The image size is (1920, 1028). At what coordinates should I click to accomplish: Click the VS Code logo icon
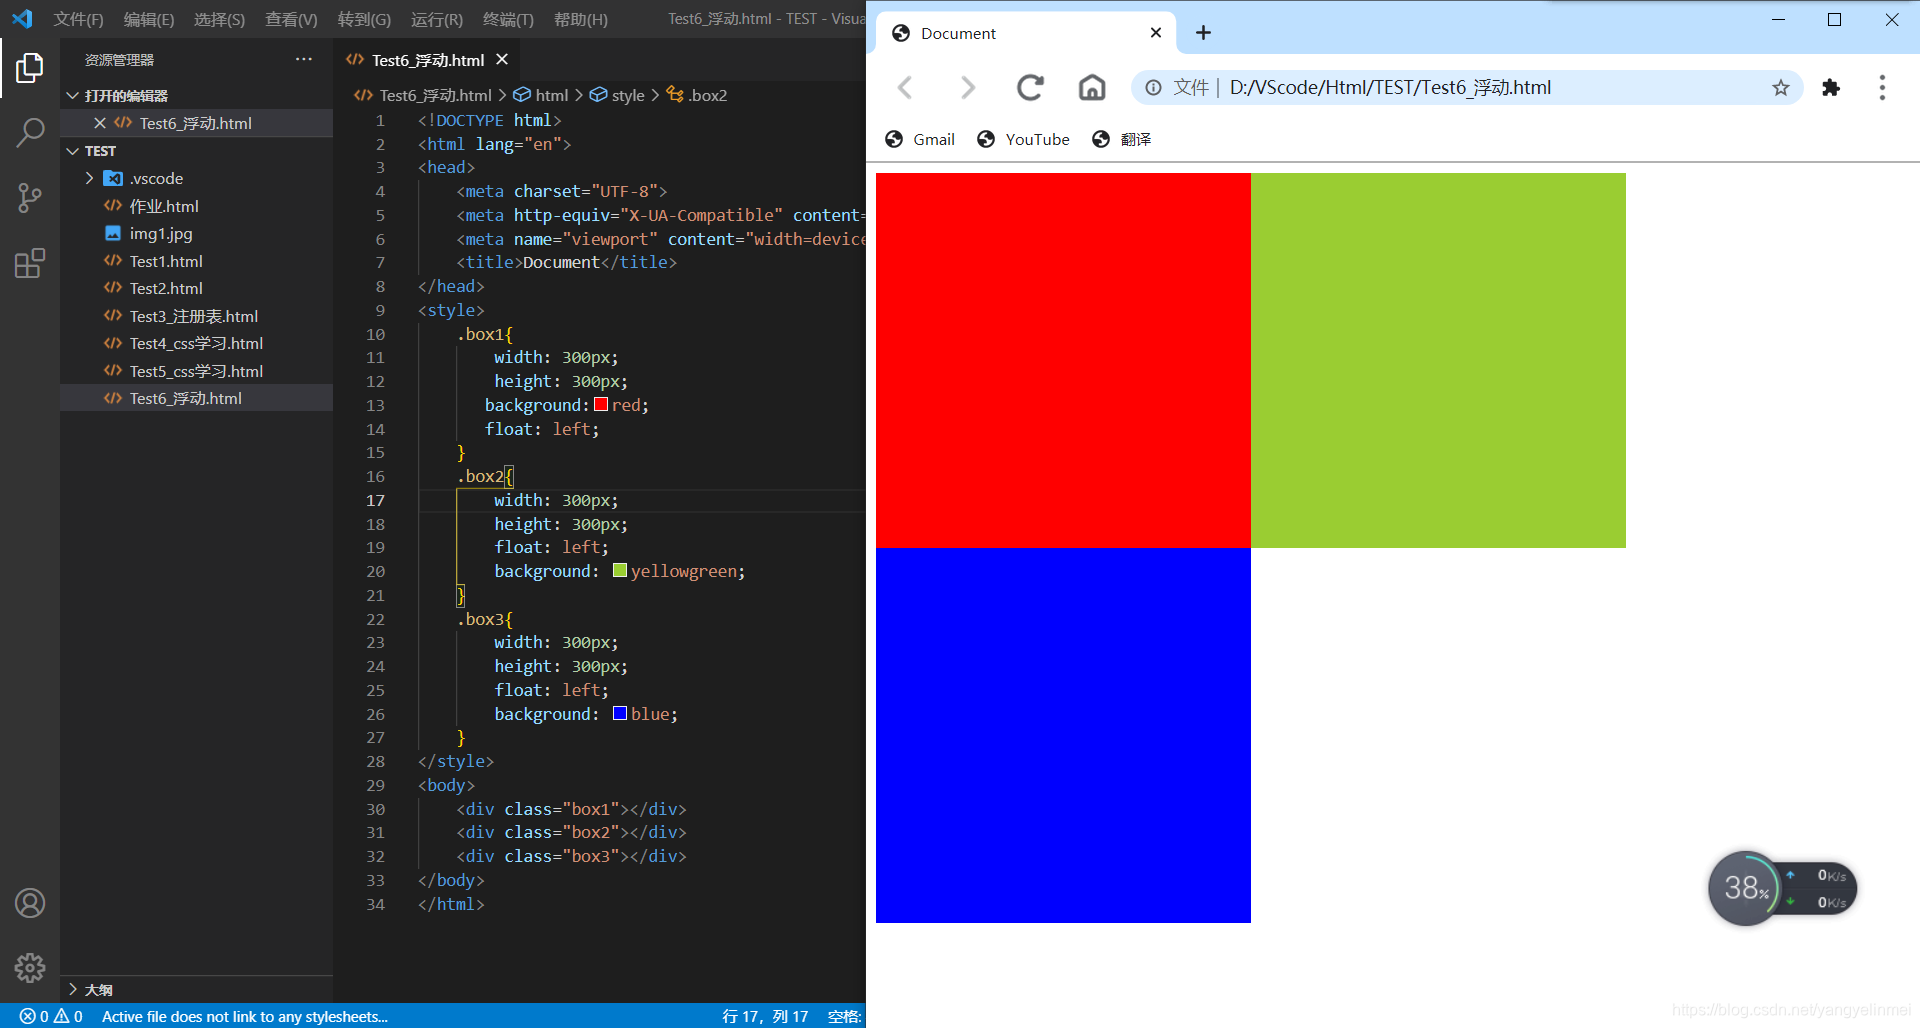pos(22,19)
